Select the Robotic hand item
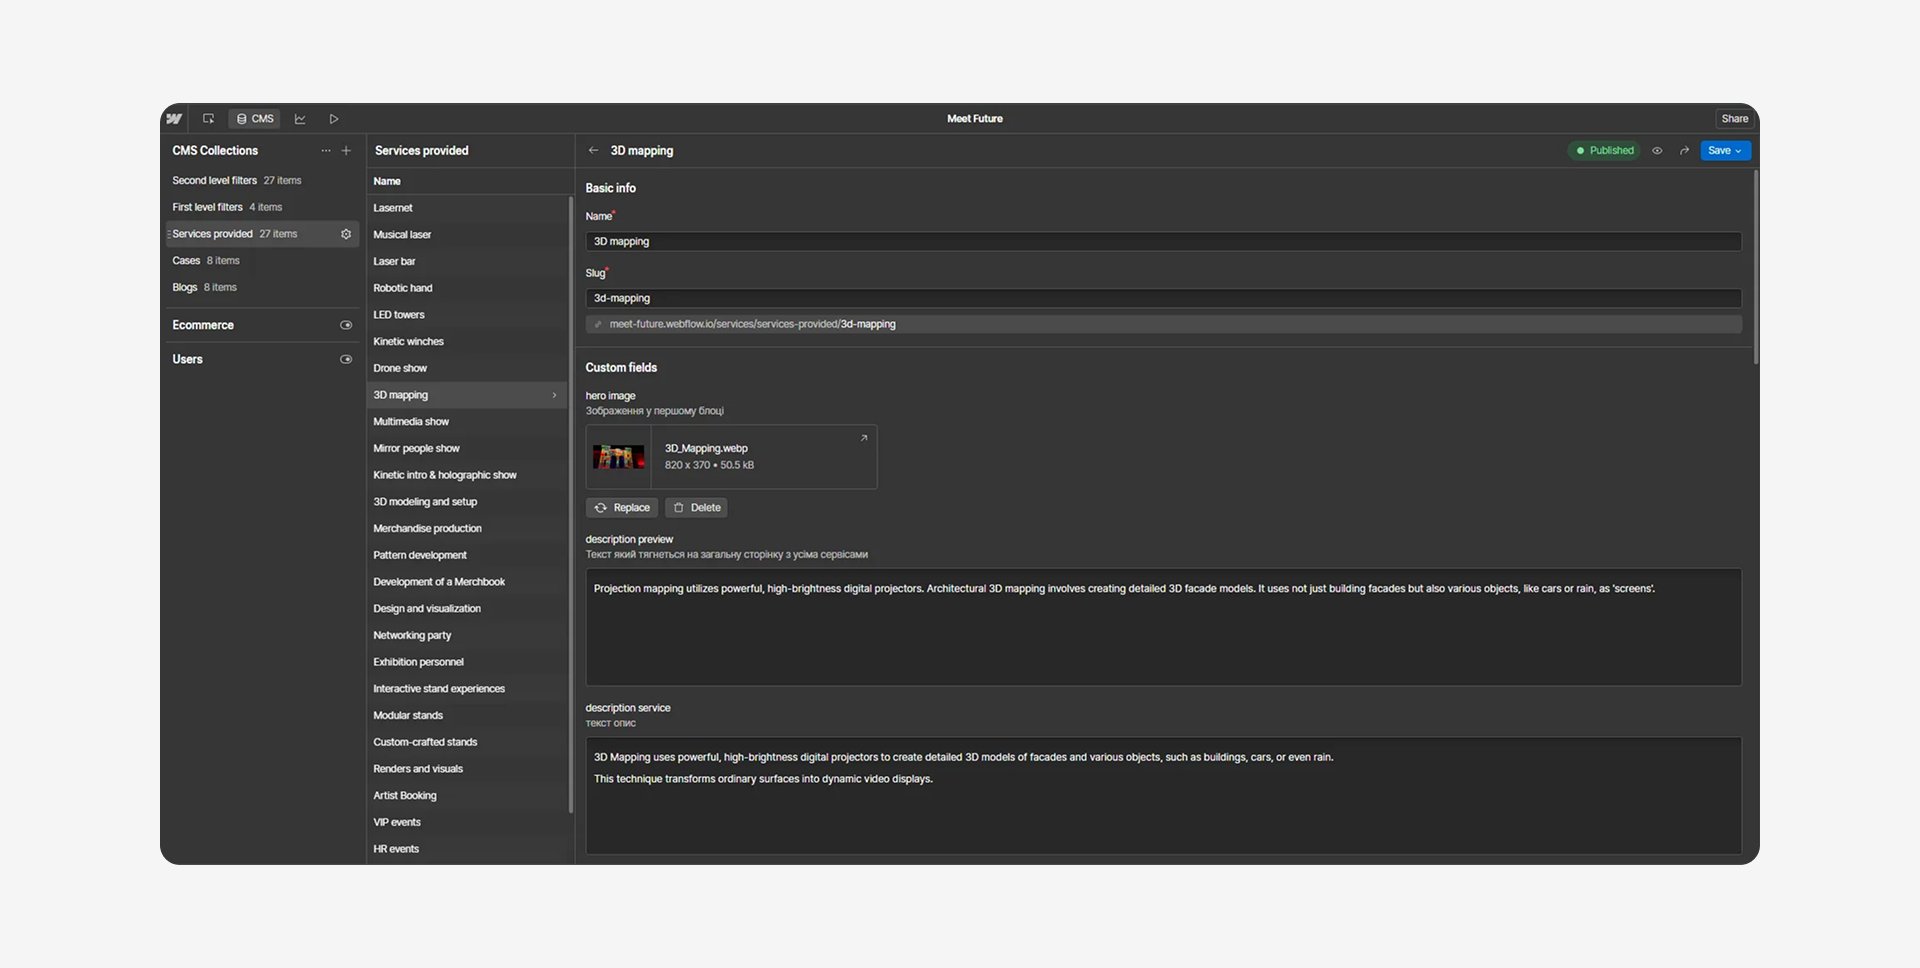The height and width of the screenshot is (968, 1920). (x=467, y=288)
